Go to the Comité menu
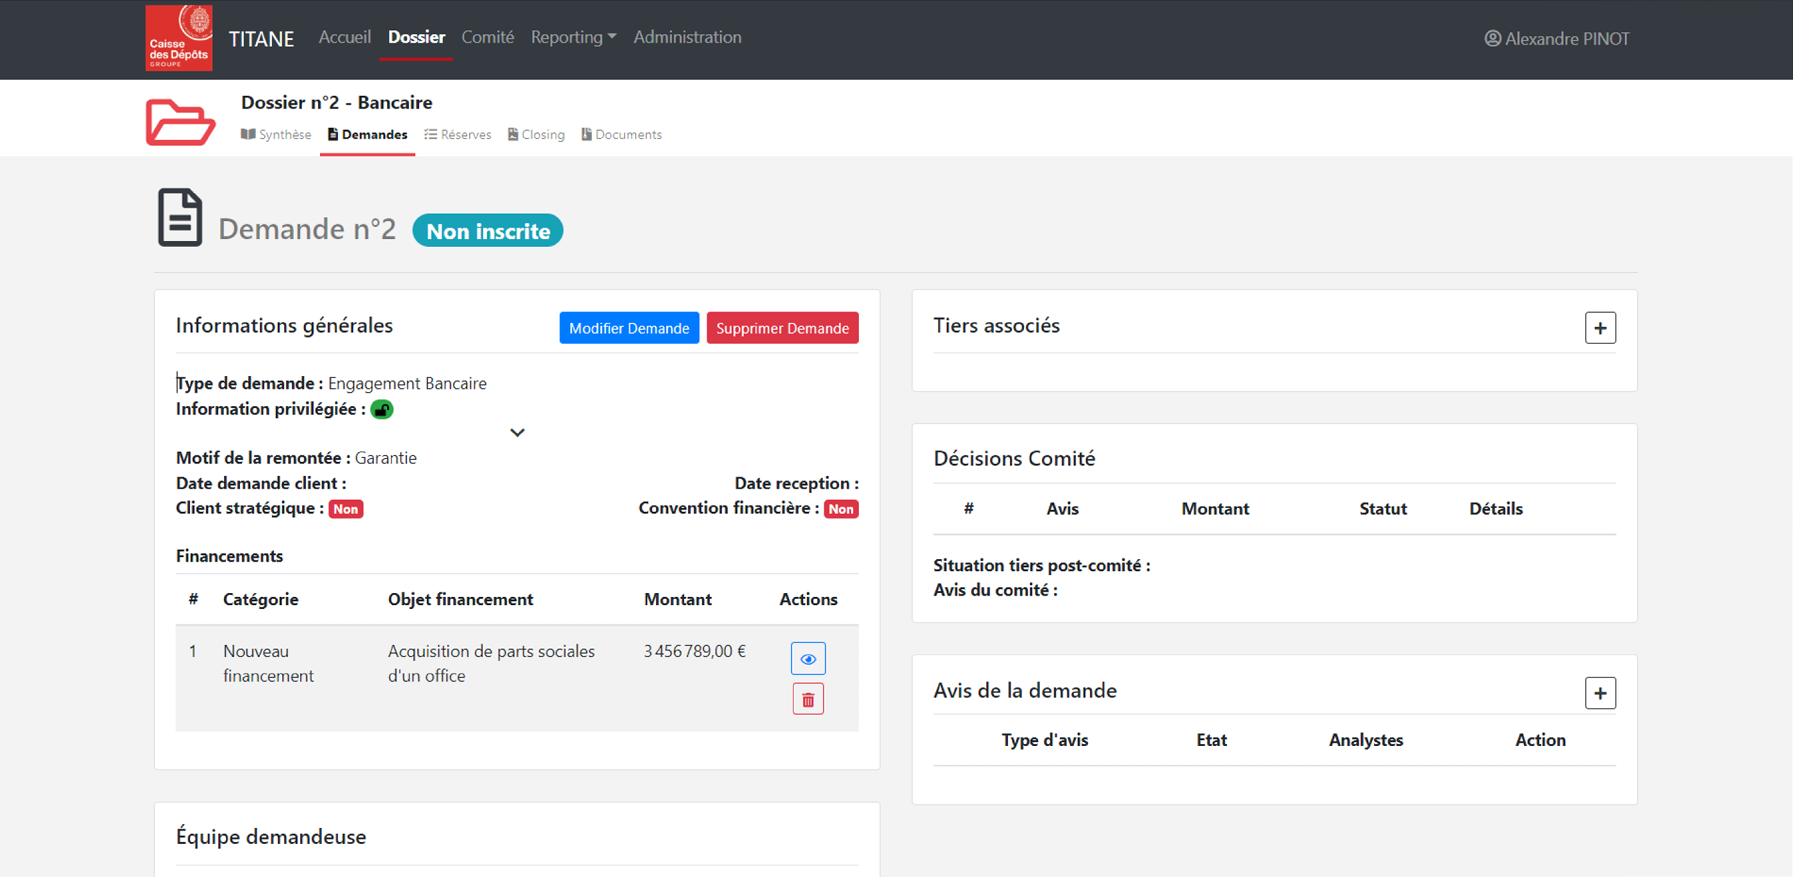 click(487, 37)
